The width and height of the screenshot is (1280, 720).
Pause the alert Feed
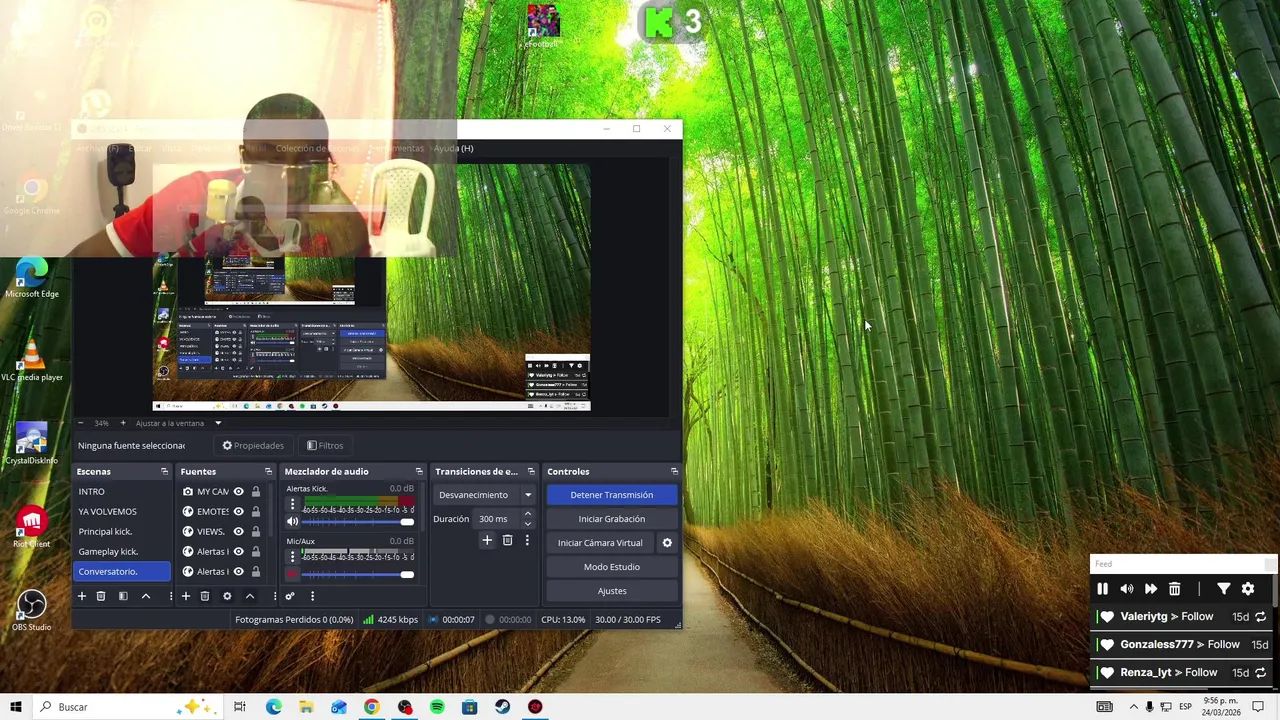coord(1103,589)
